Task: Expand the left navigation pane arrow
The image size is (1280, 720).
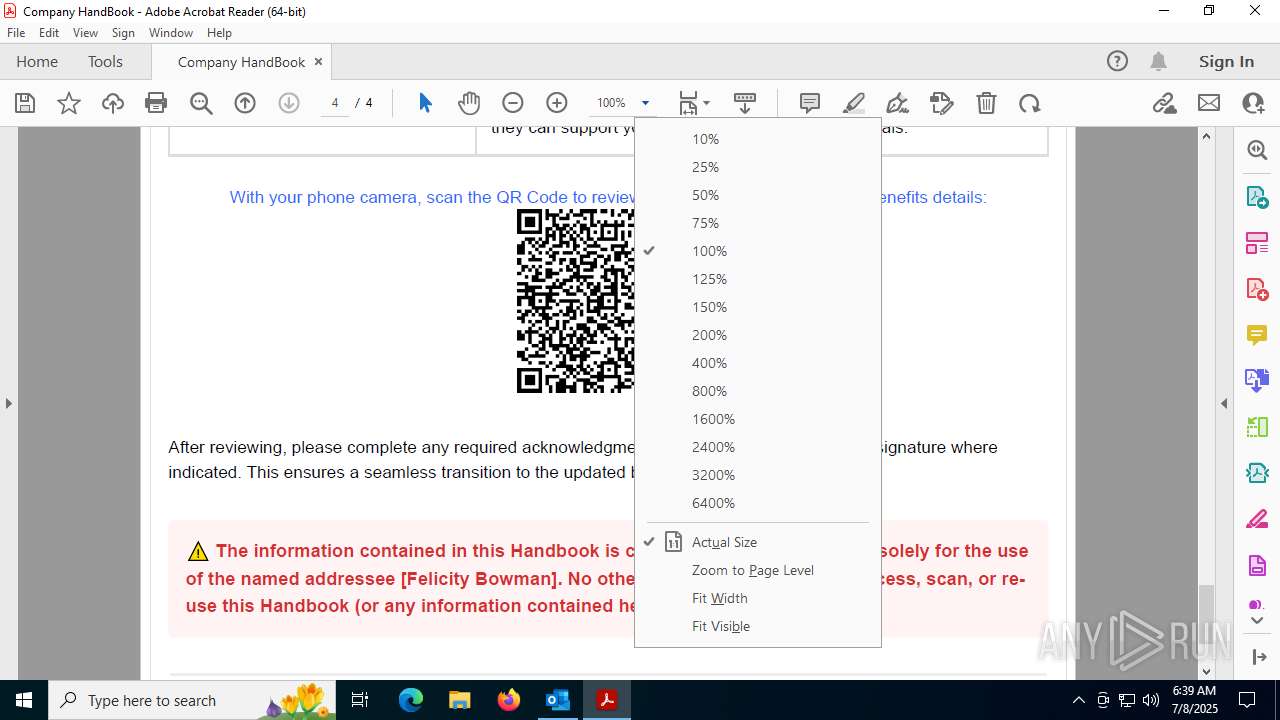Action: pyautogui.click(x=8, y=403)
